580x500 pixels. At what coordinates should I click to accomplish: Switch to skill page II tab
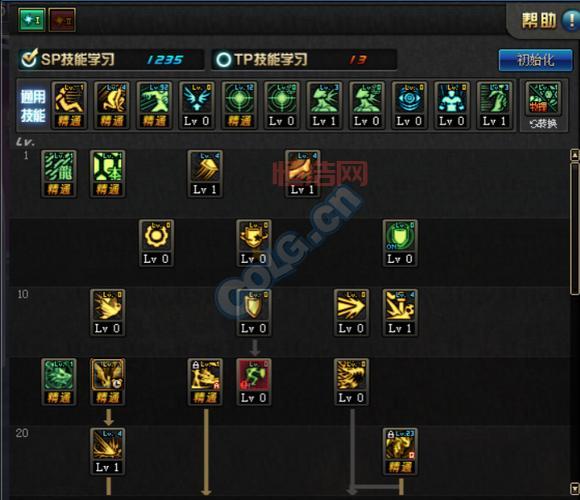tap(62, 20)
